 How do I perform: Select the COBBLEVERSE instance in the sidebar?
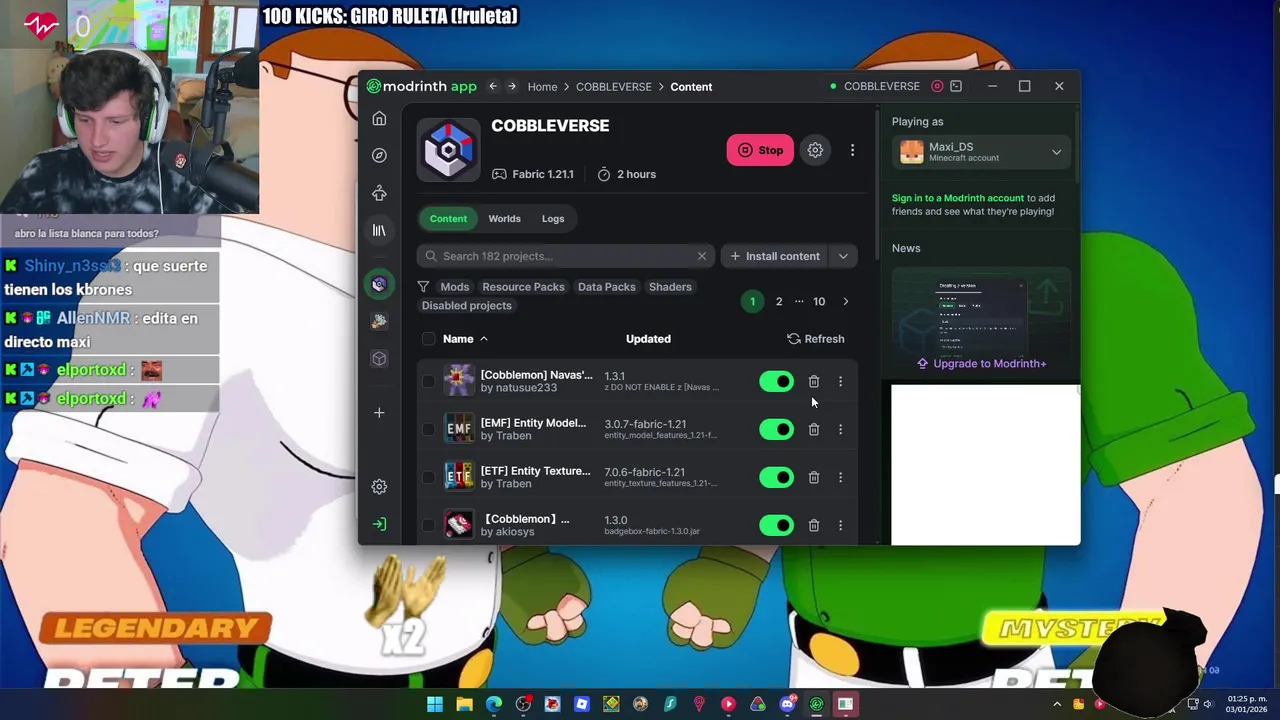pos(379,284)
